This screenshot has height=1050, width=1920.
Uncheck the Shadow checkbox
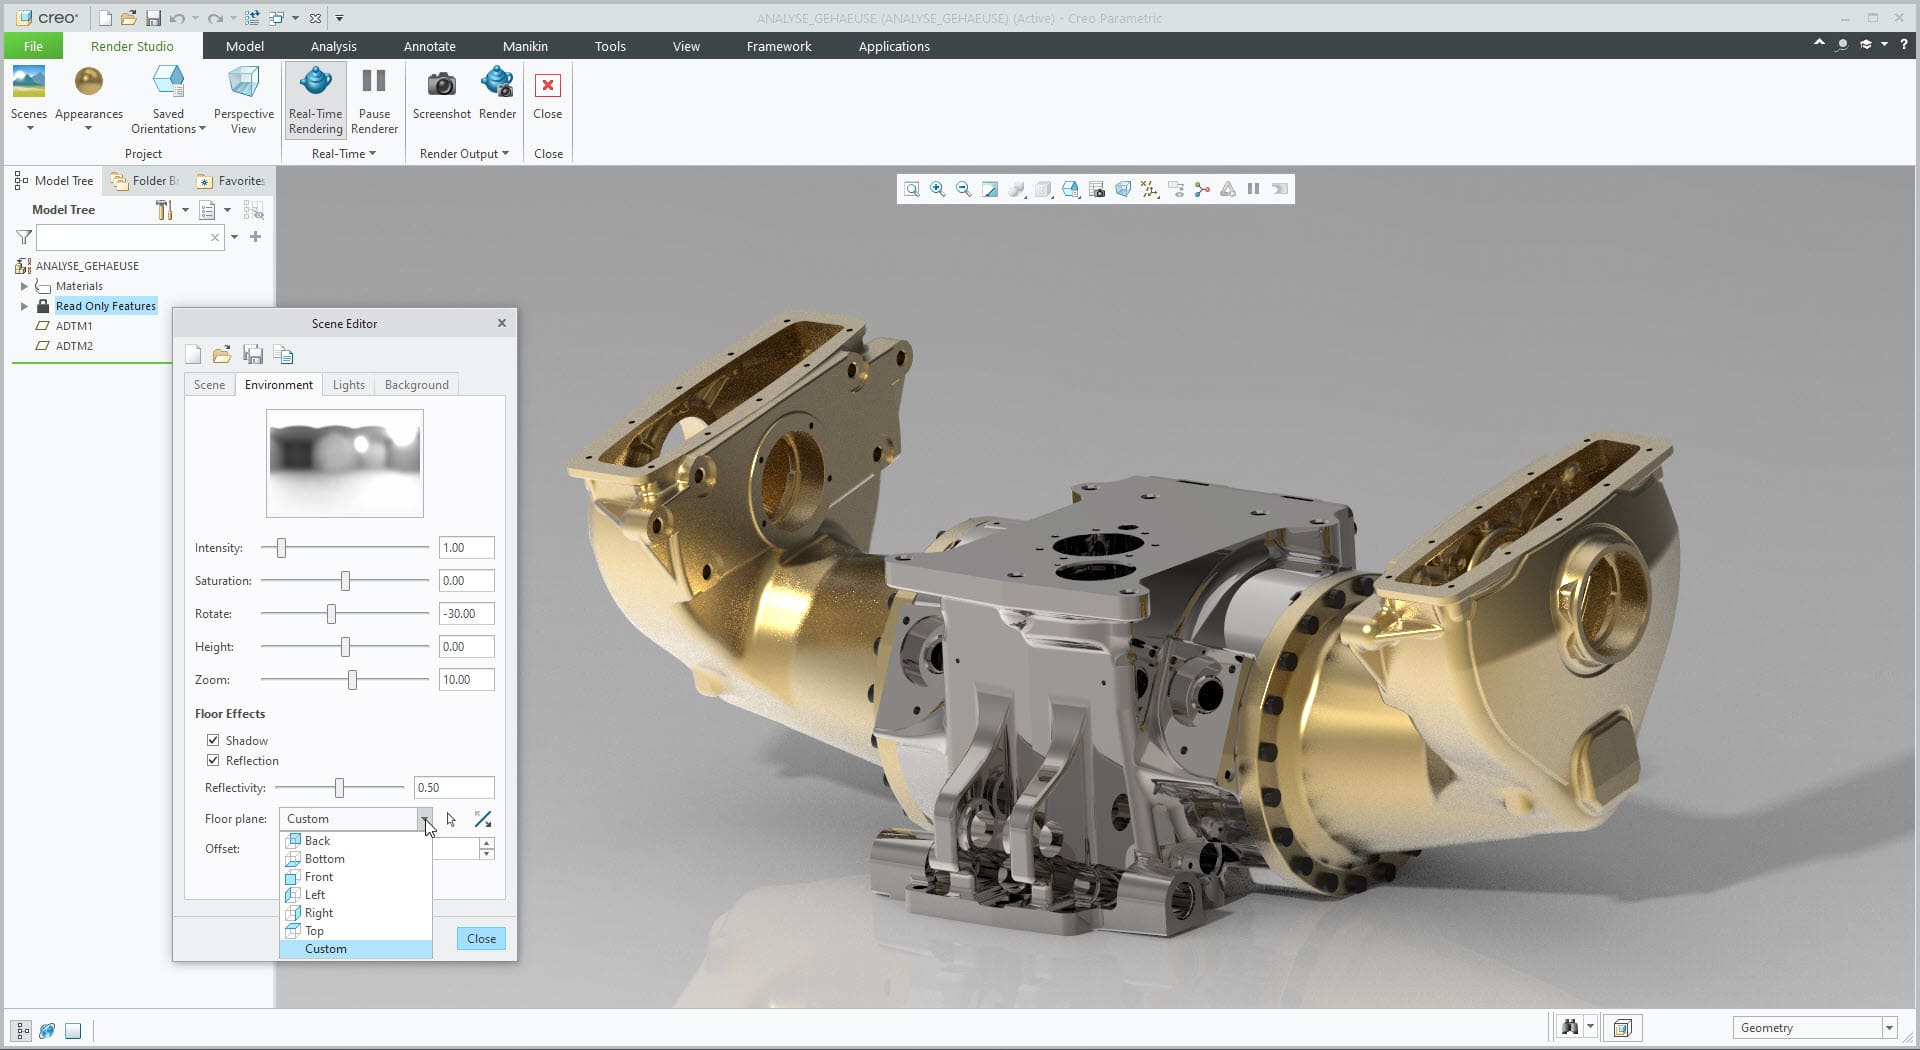pyautogui.click(x=213, y=740)
